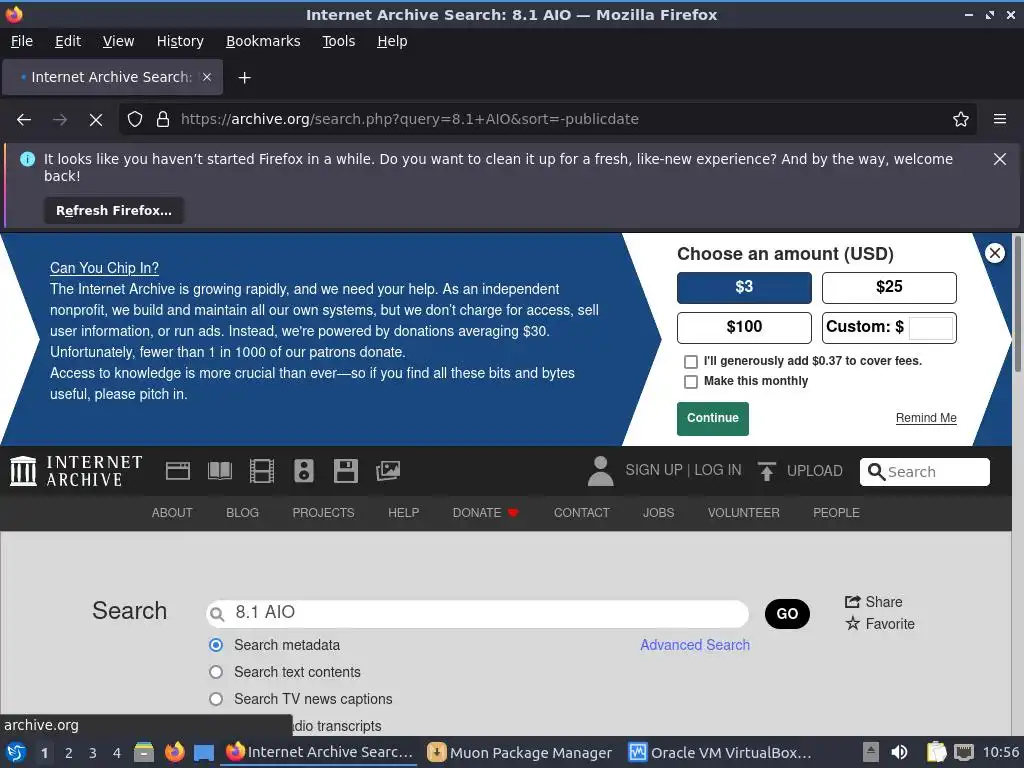Click the user avatar icon

tap(600, 471)
